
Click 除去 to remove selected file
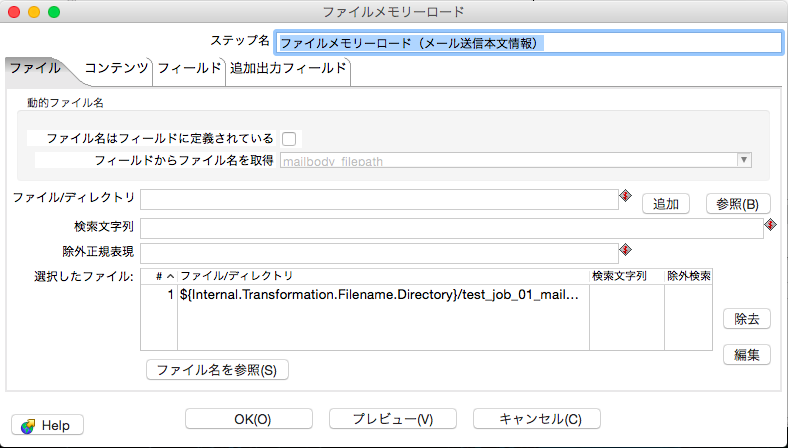point(747,319)
